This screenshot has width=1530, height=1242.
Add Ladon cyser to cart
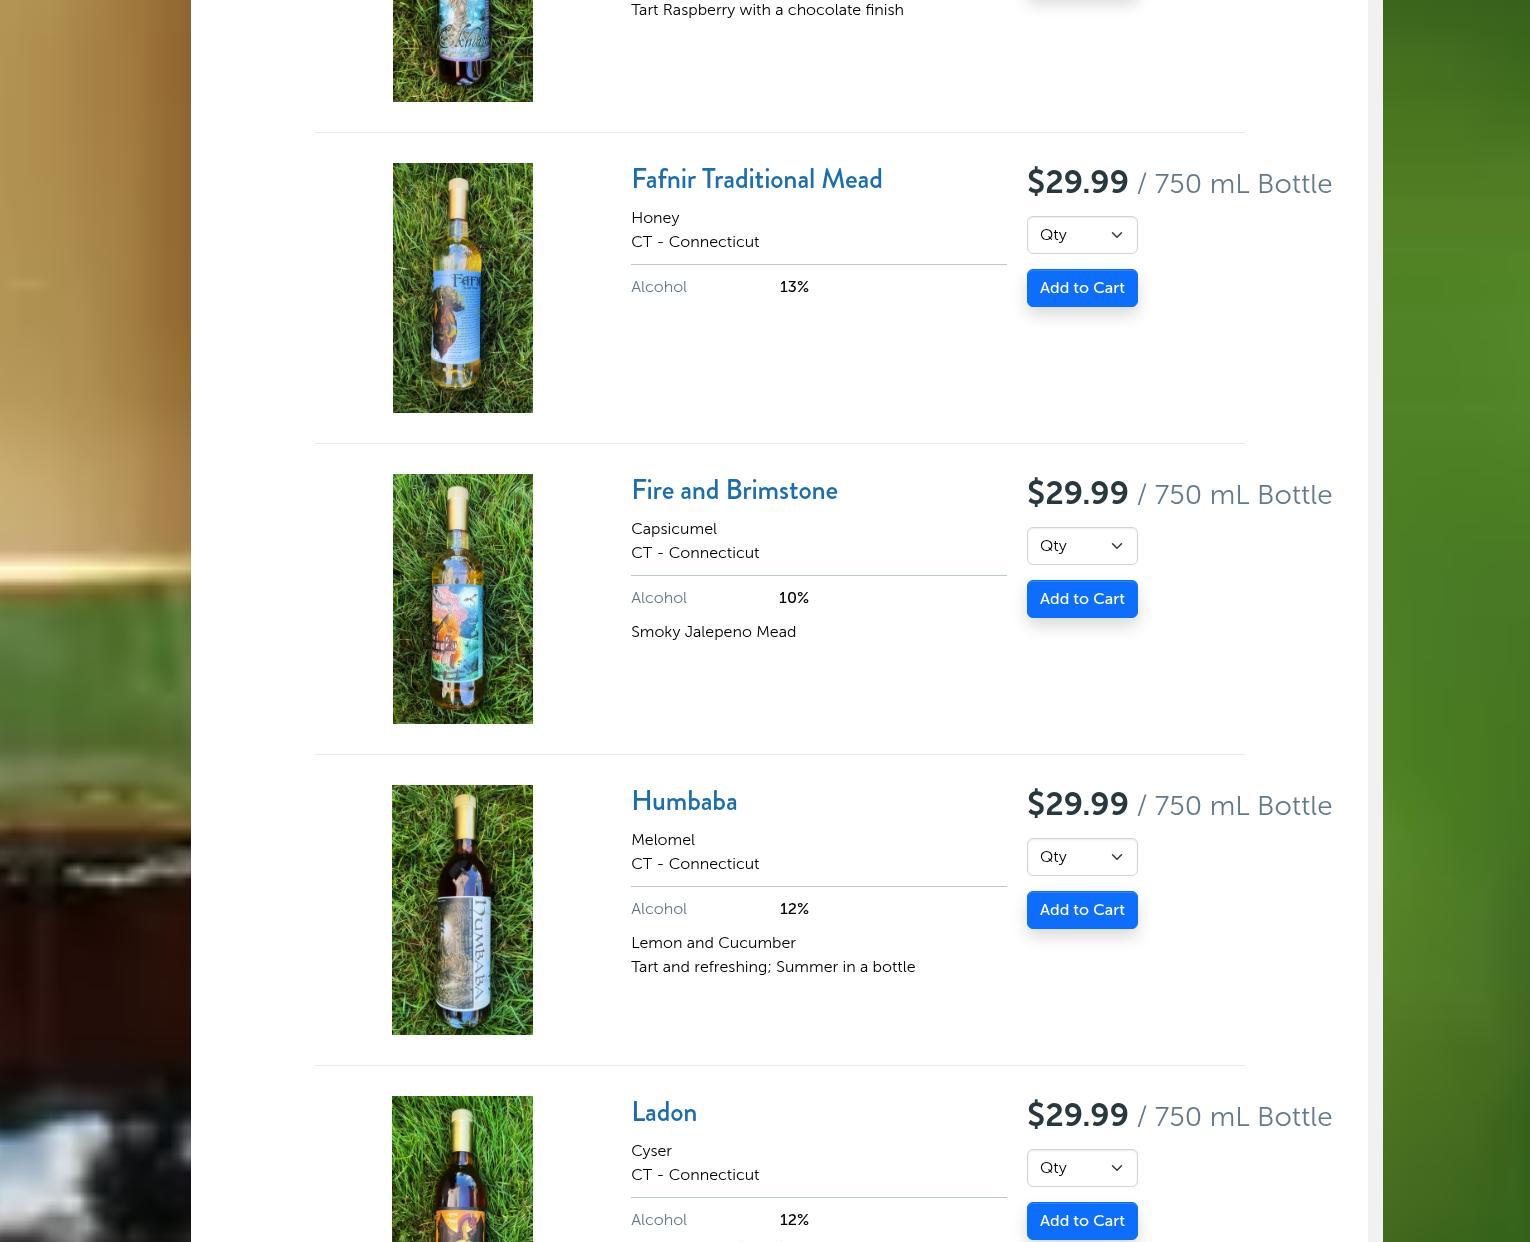point(1082,1221)
